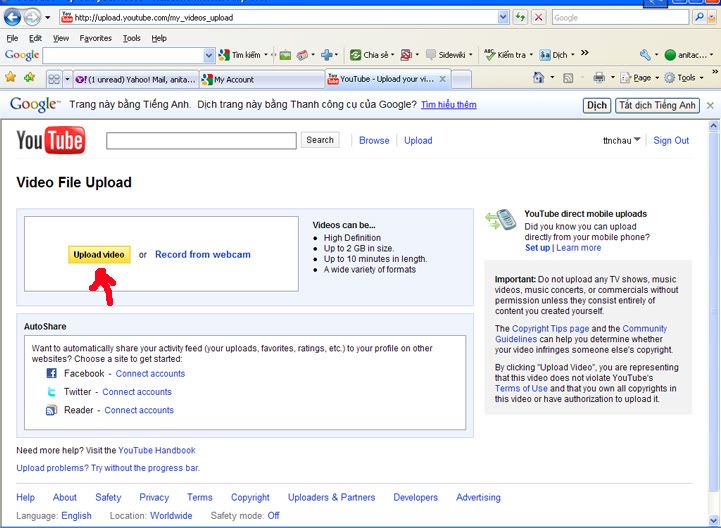Click Connect accounts next to Facebook
Screen dimensions: 721x528
(150, 373)
